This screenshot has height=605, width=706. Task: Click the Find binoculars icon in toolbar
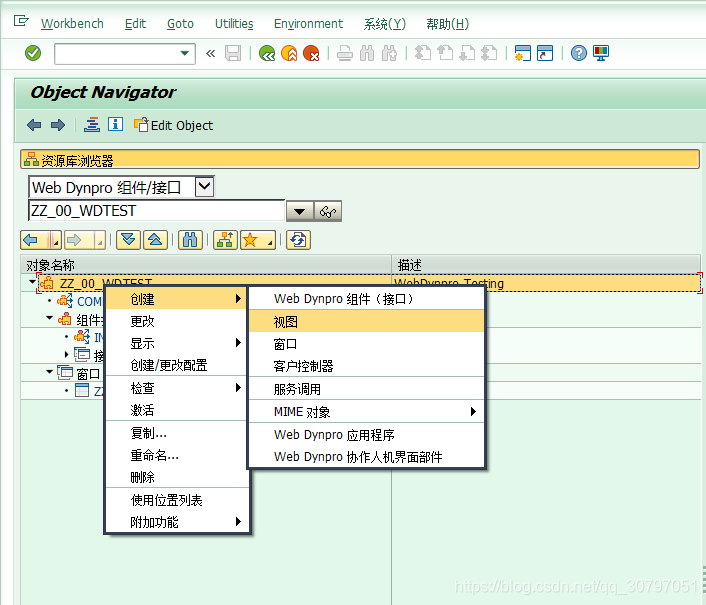367,53
